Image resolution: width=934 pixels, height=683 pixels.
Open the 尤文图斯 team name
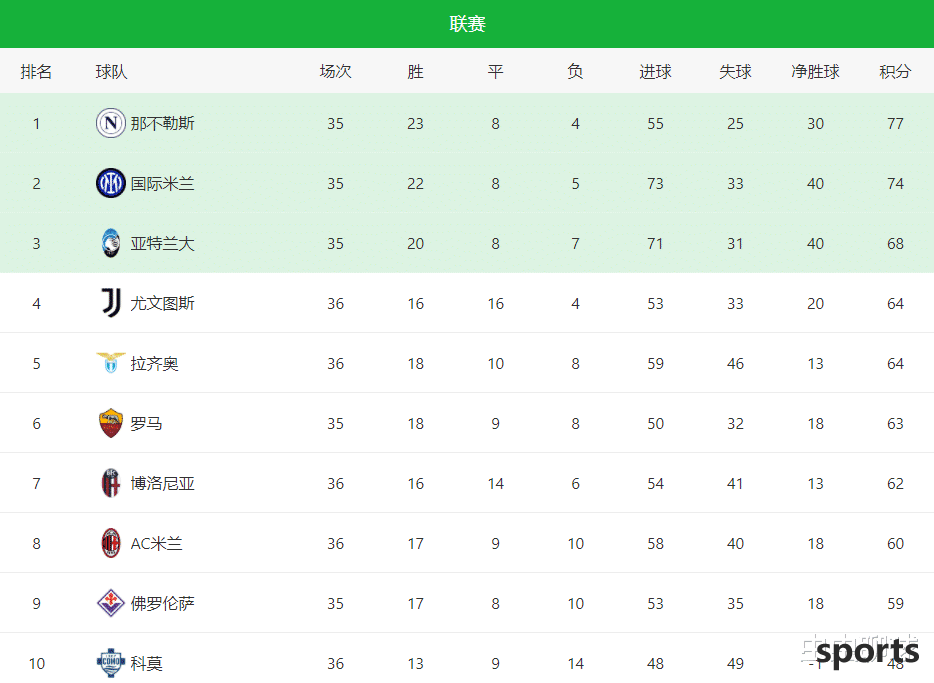[163, 303]
